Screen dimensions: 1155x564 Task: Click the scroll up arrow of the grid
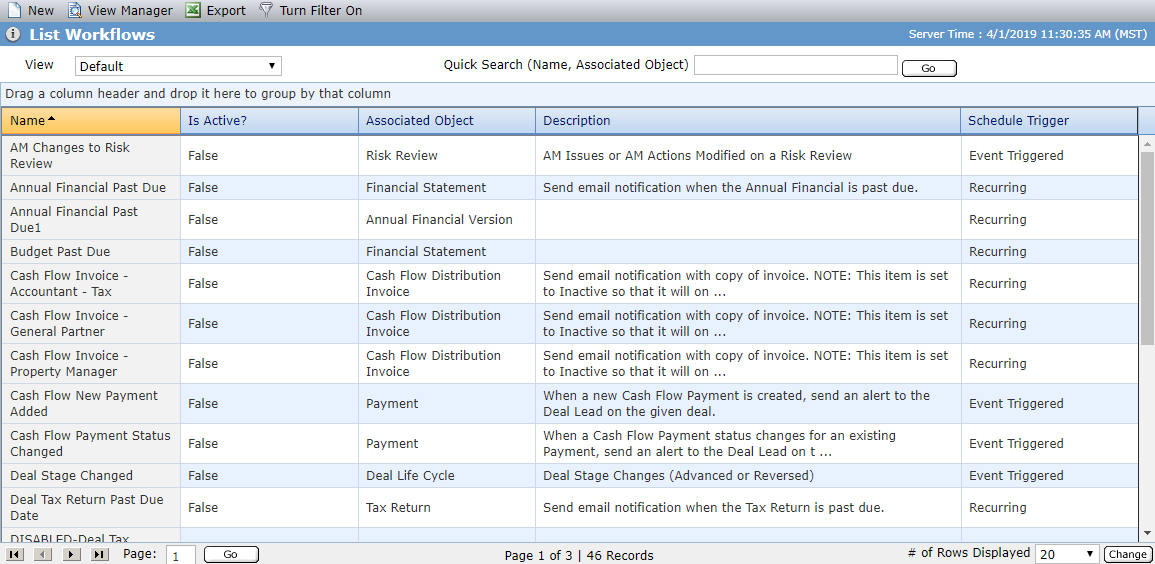tap(1148, 142)
